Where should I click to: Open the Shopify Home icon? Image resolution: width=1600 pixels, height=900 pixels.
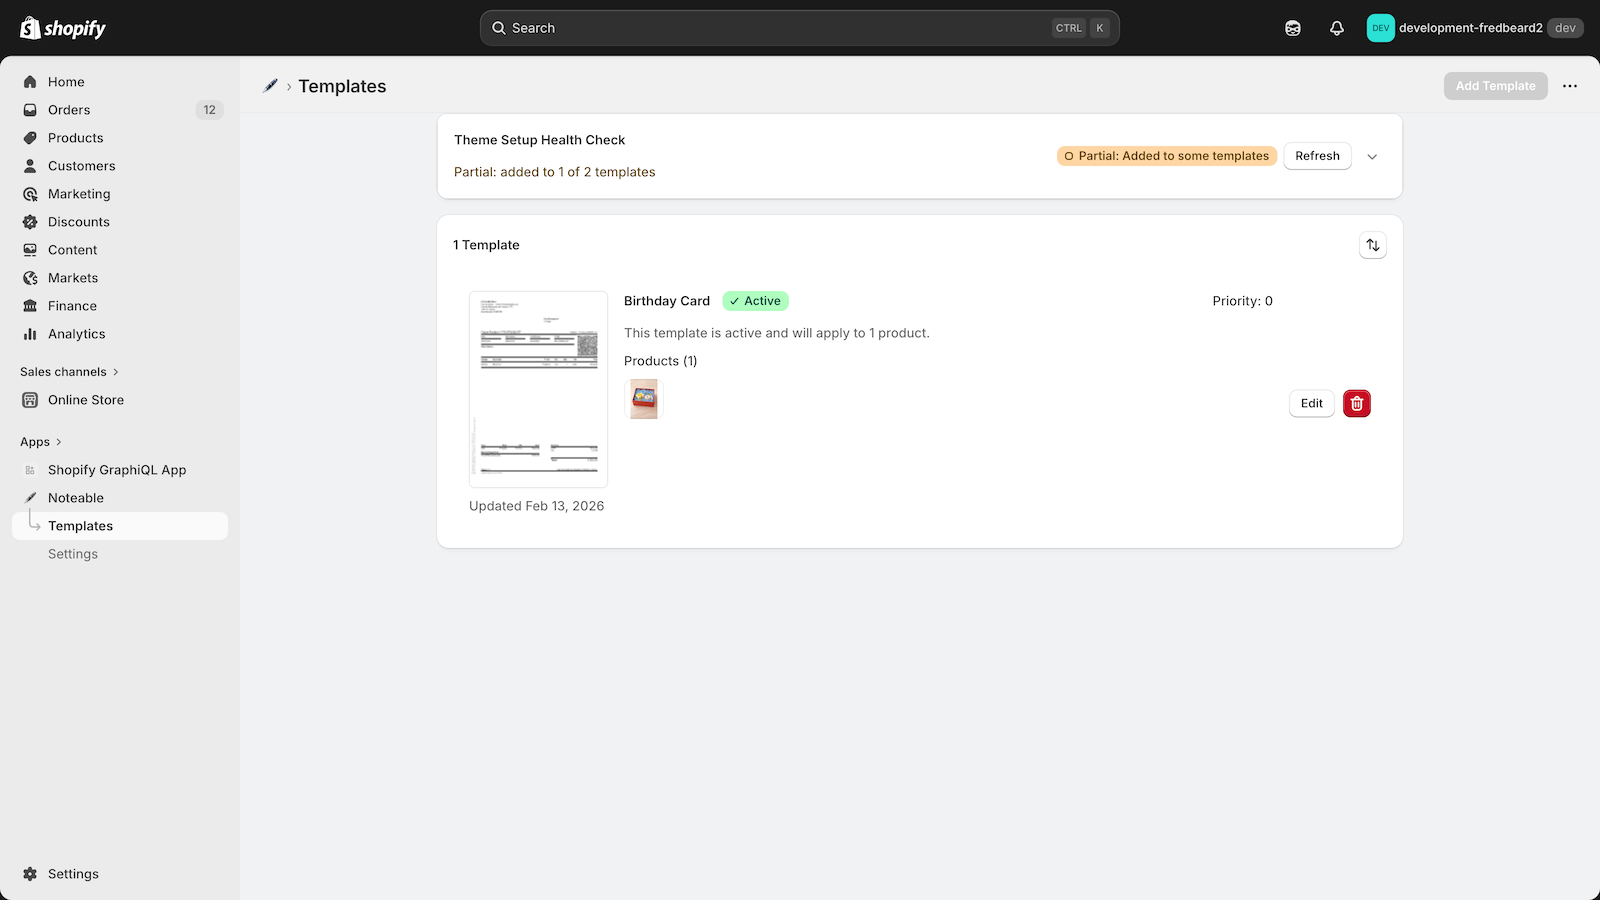tap(31, 81)
